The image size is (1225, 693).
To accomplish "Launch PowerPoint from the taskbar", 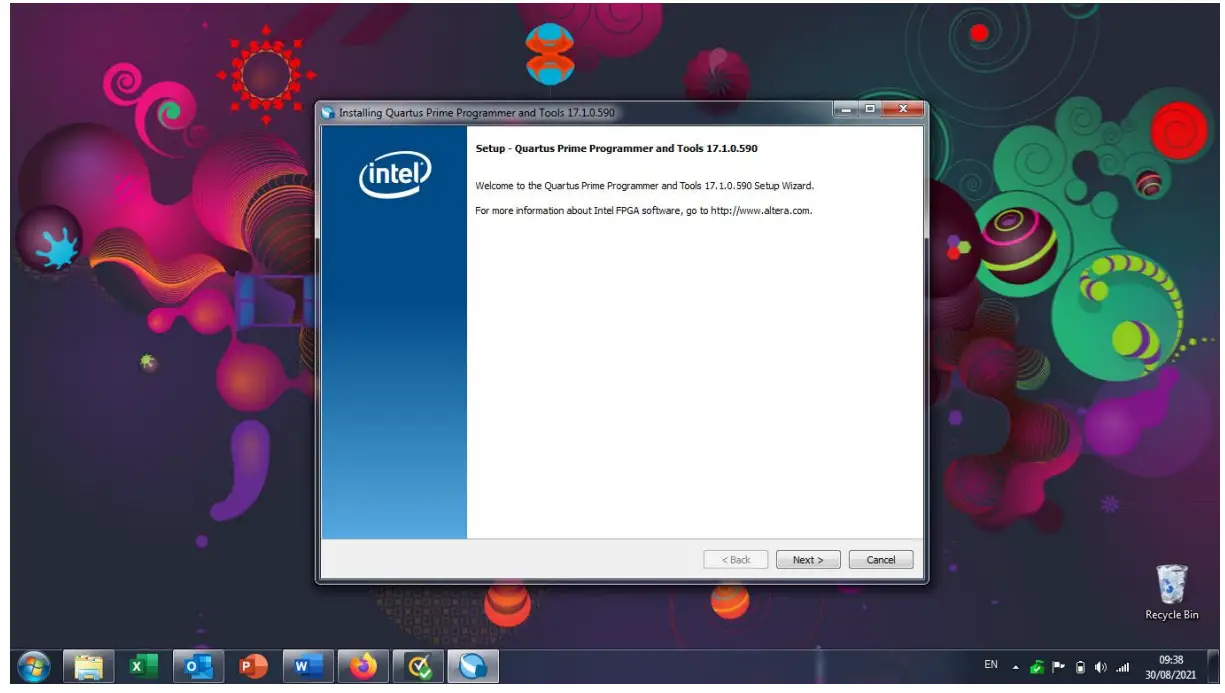I will tap(253, 666).
